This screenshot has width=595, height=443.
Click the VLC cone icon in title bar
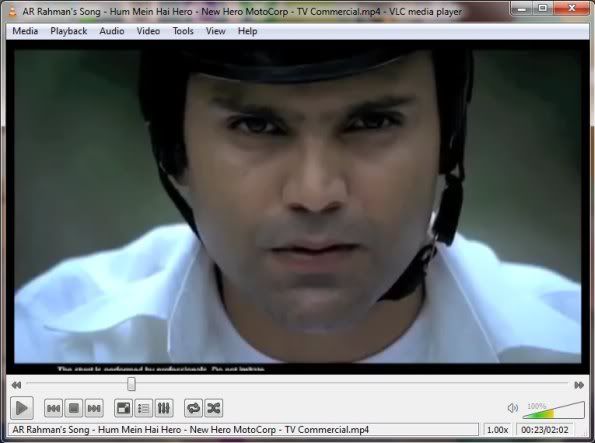pos(13,11)
